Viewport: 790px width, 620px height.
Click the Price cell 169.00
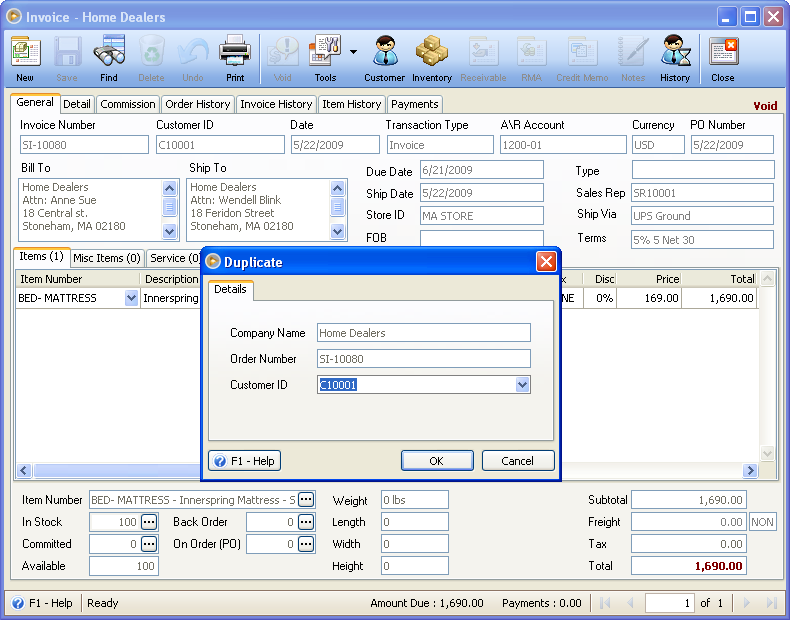click(x=649, y=298)
